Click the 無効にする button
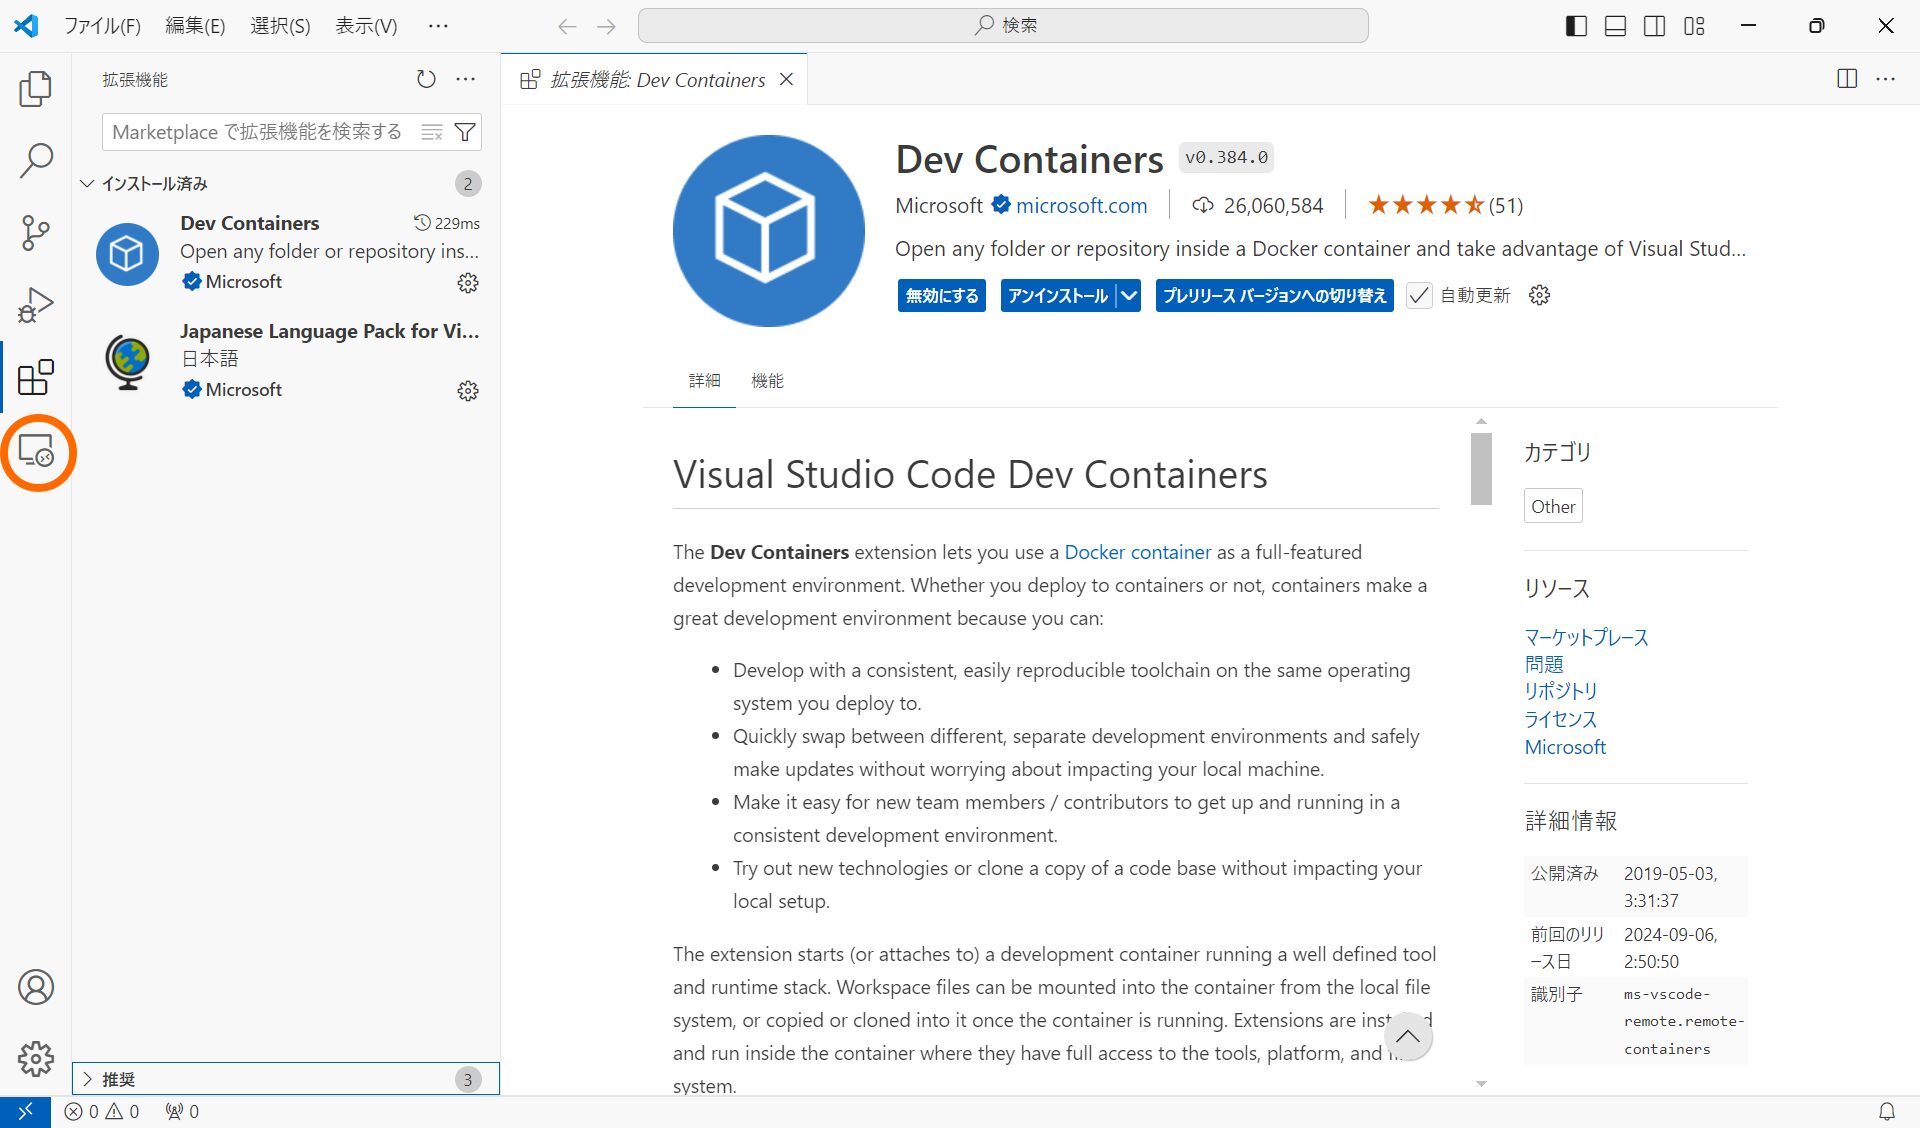Screen dimensions: 1920x1128 pyautogui.click(x=941, y=296)
